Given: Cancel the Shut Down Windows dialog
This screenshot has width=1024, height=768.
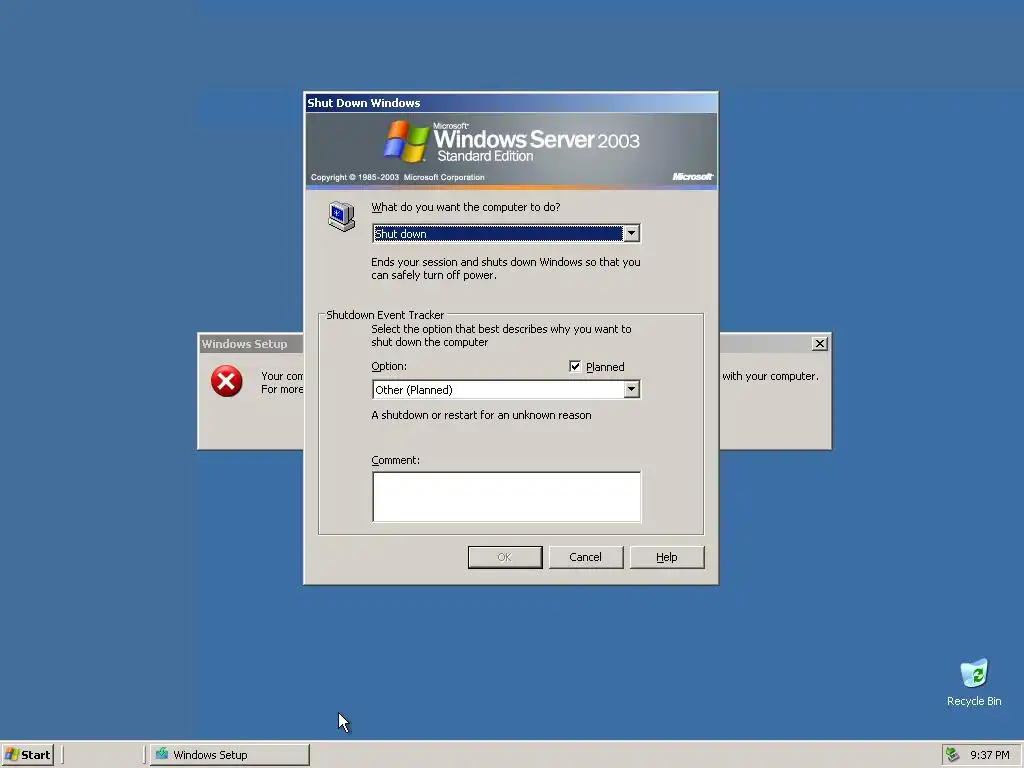Looking at the screenshot, I should 586,557.
